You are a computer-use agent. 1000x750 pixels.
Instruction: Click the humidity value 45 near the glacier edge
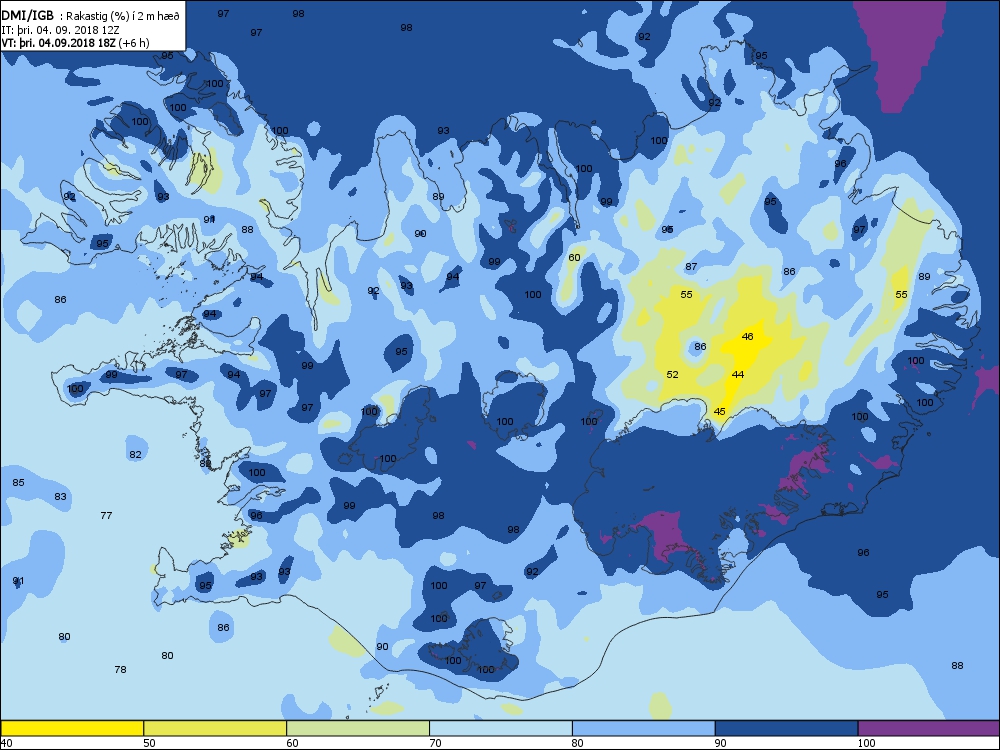click(x=719, y=411)
